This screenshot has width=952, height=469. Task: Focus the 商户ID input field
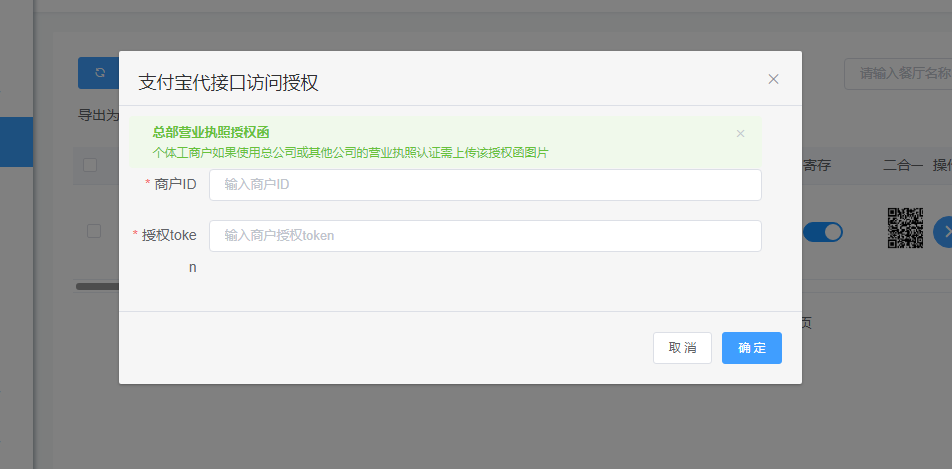(x=485, y=185)
